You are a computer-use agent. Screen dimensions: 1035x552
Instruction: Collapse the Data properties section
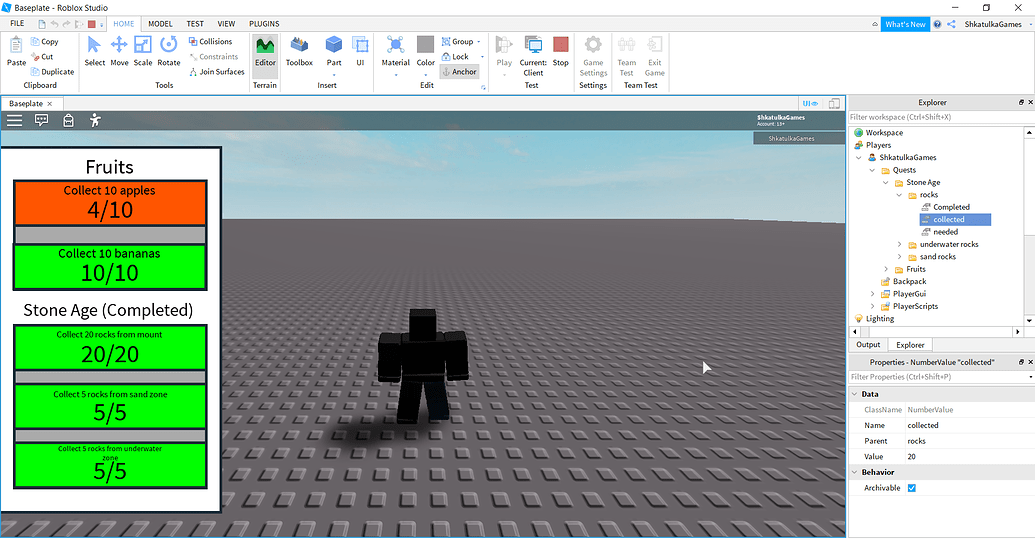click(x=854, y=394)
